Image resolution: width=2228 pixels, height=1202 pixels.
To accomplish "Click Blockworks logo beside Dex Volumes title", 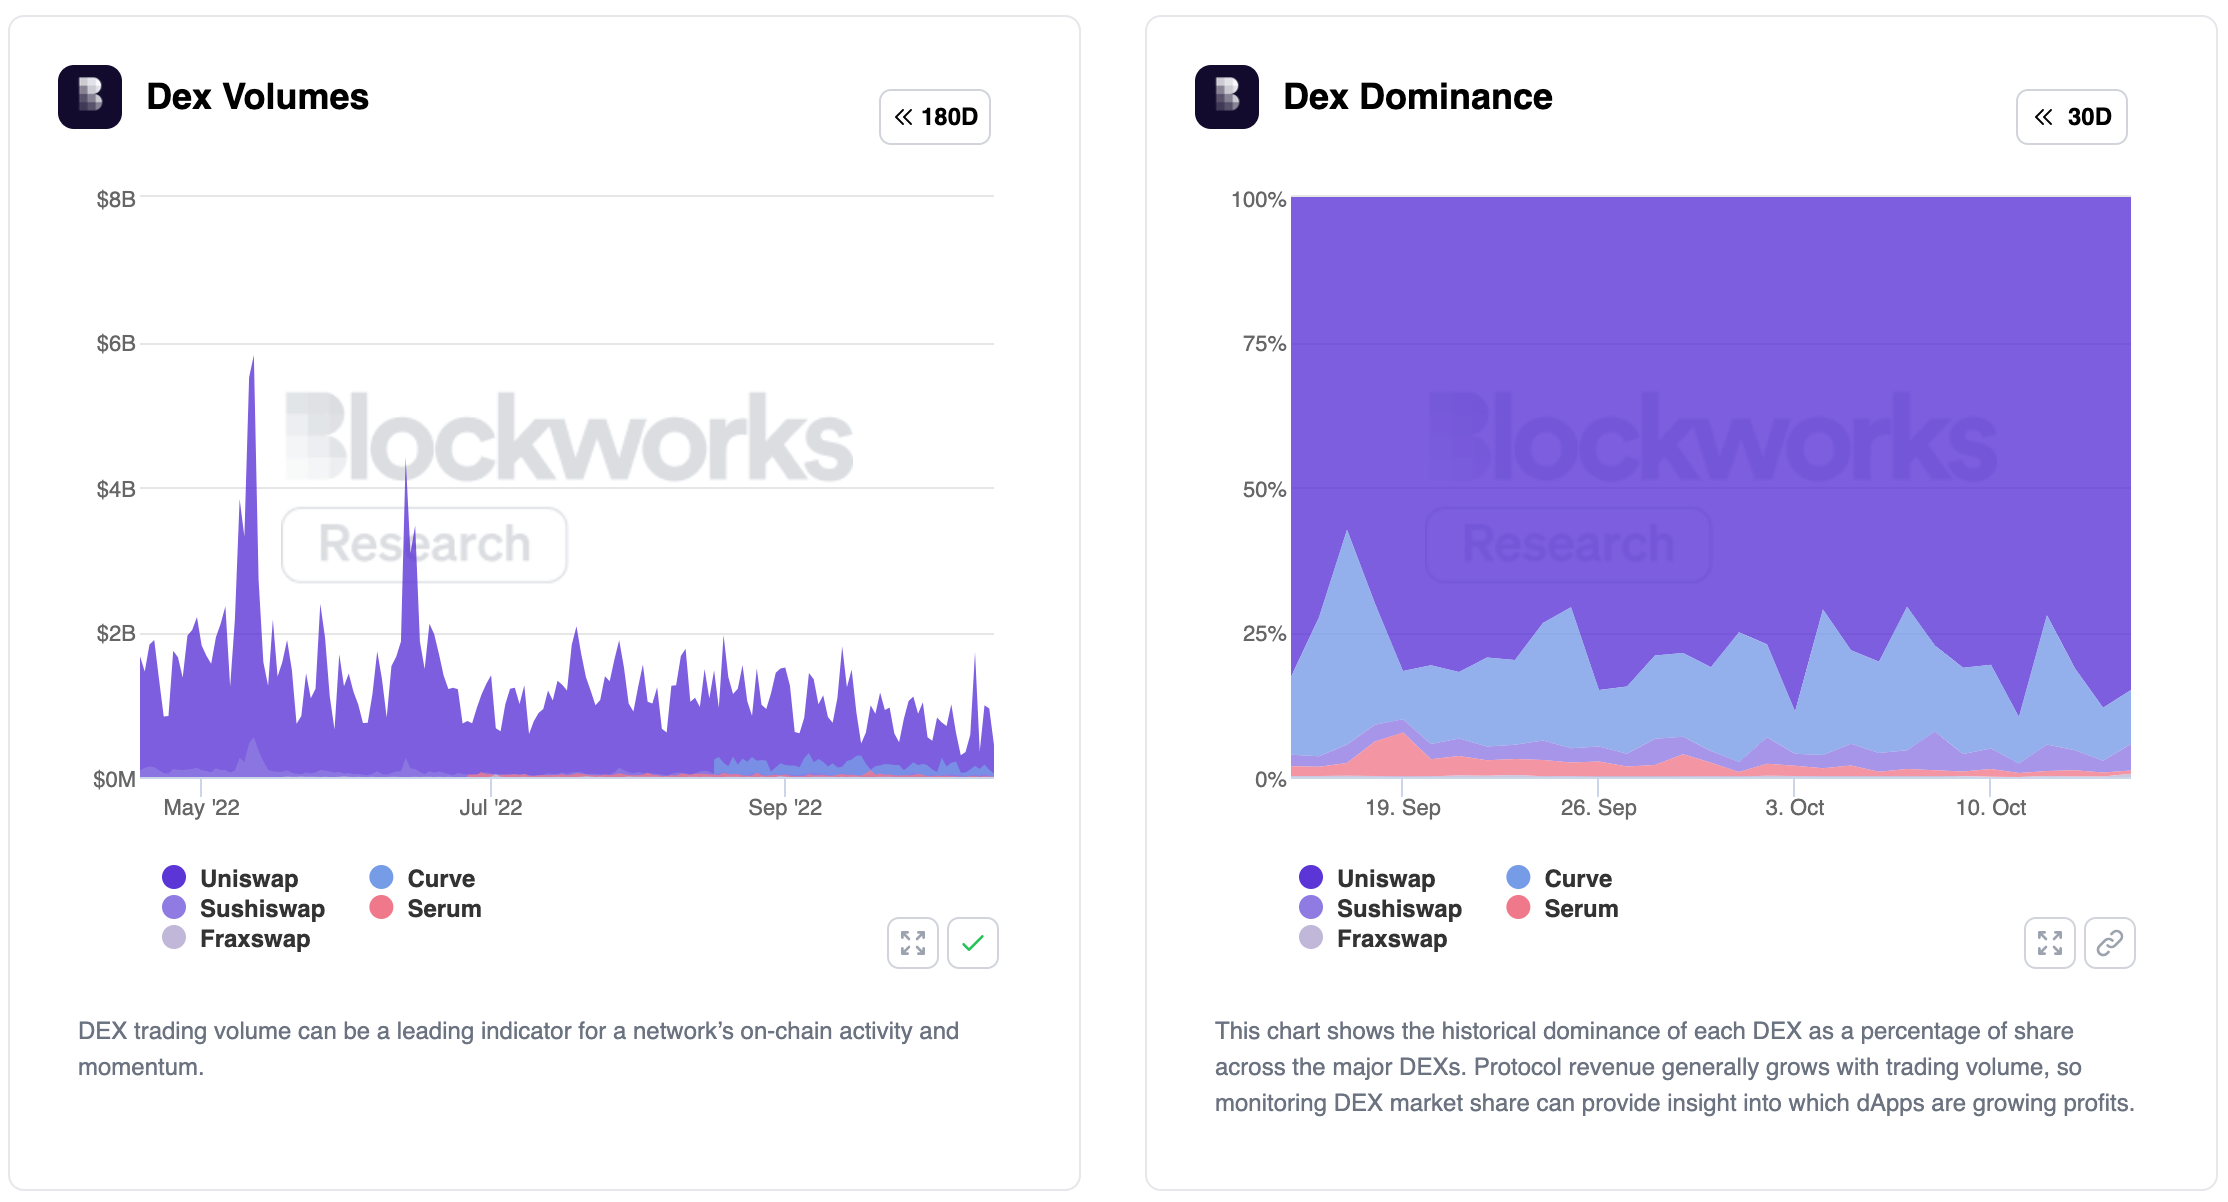I will 90,97.
